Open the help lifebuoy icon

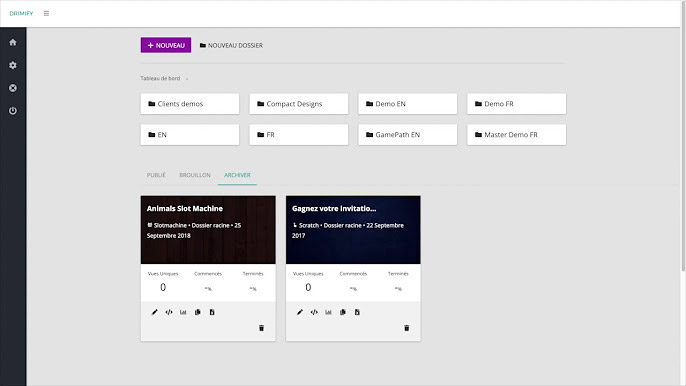(13, 88)
